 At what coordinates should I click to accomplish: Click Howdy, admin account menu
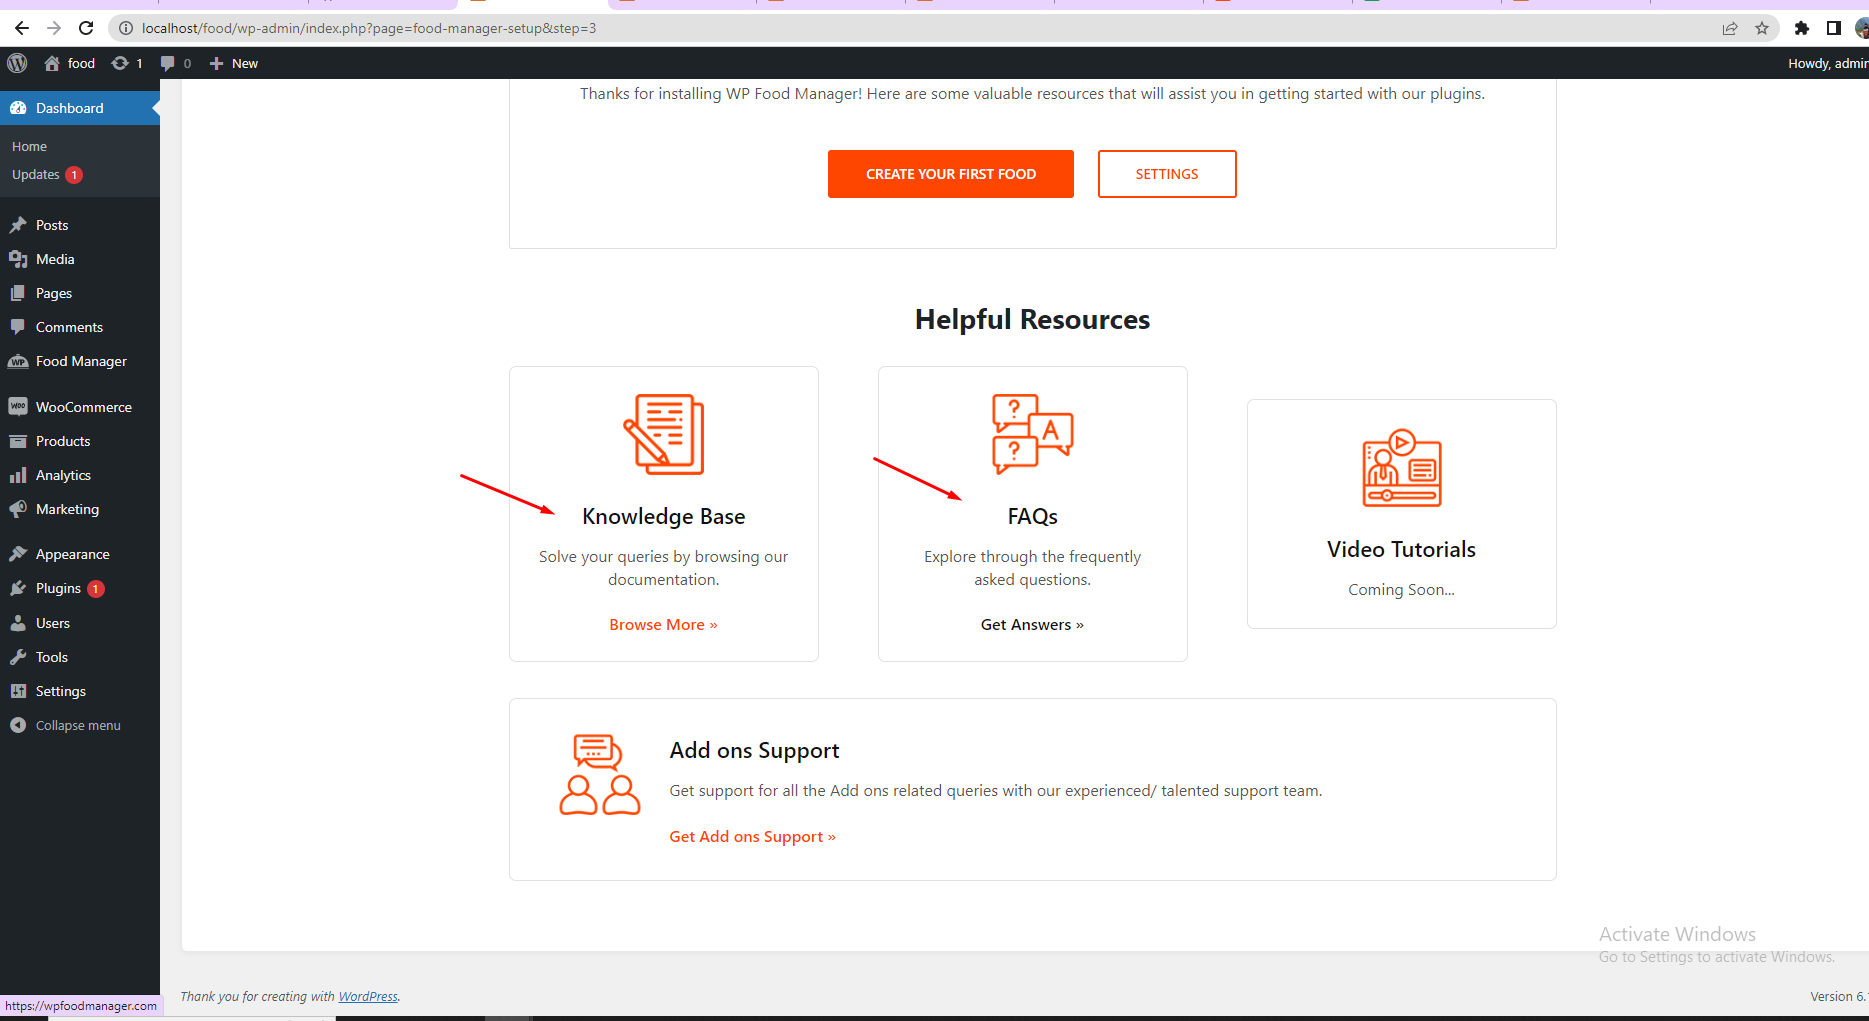[1827, 63]
